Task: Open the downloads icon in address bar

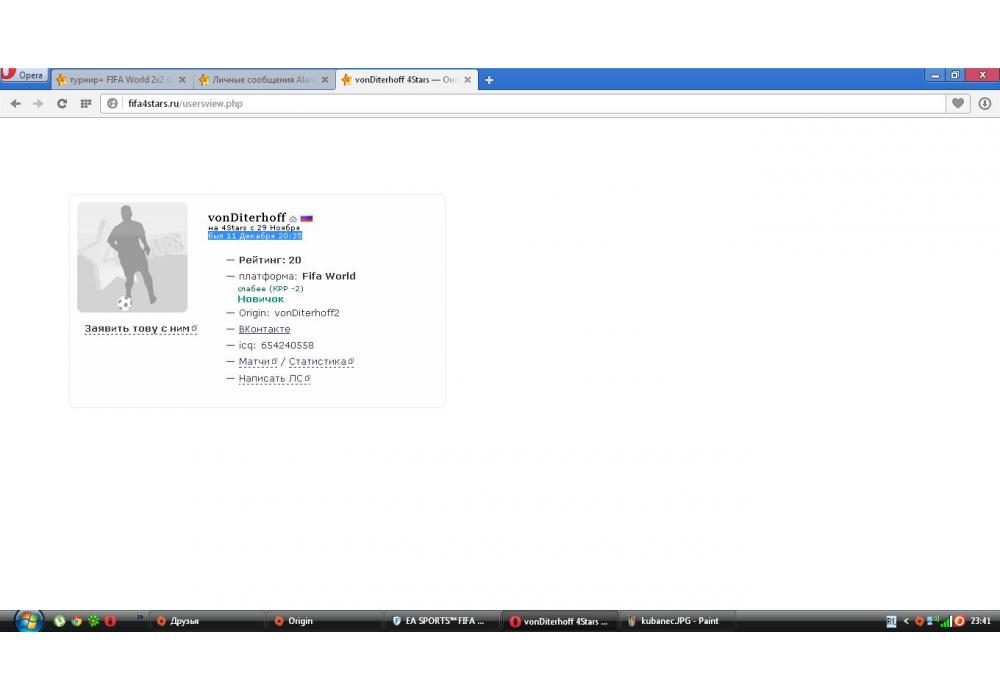Action: pyautogui.click(x=985, y=103)
